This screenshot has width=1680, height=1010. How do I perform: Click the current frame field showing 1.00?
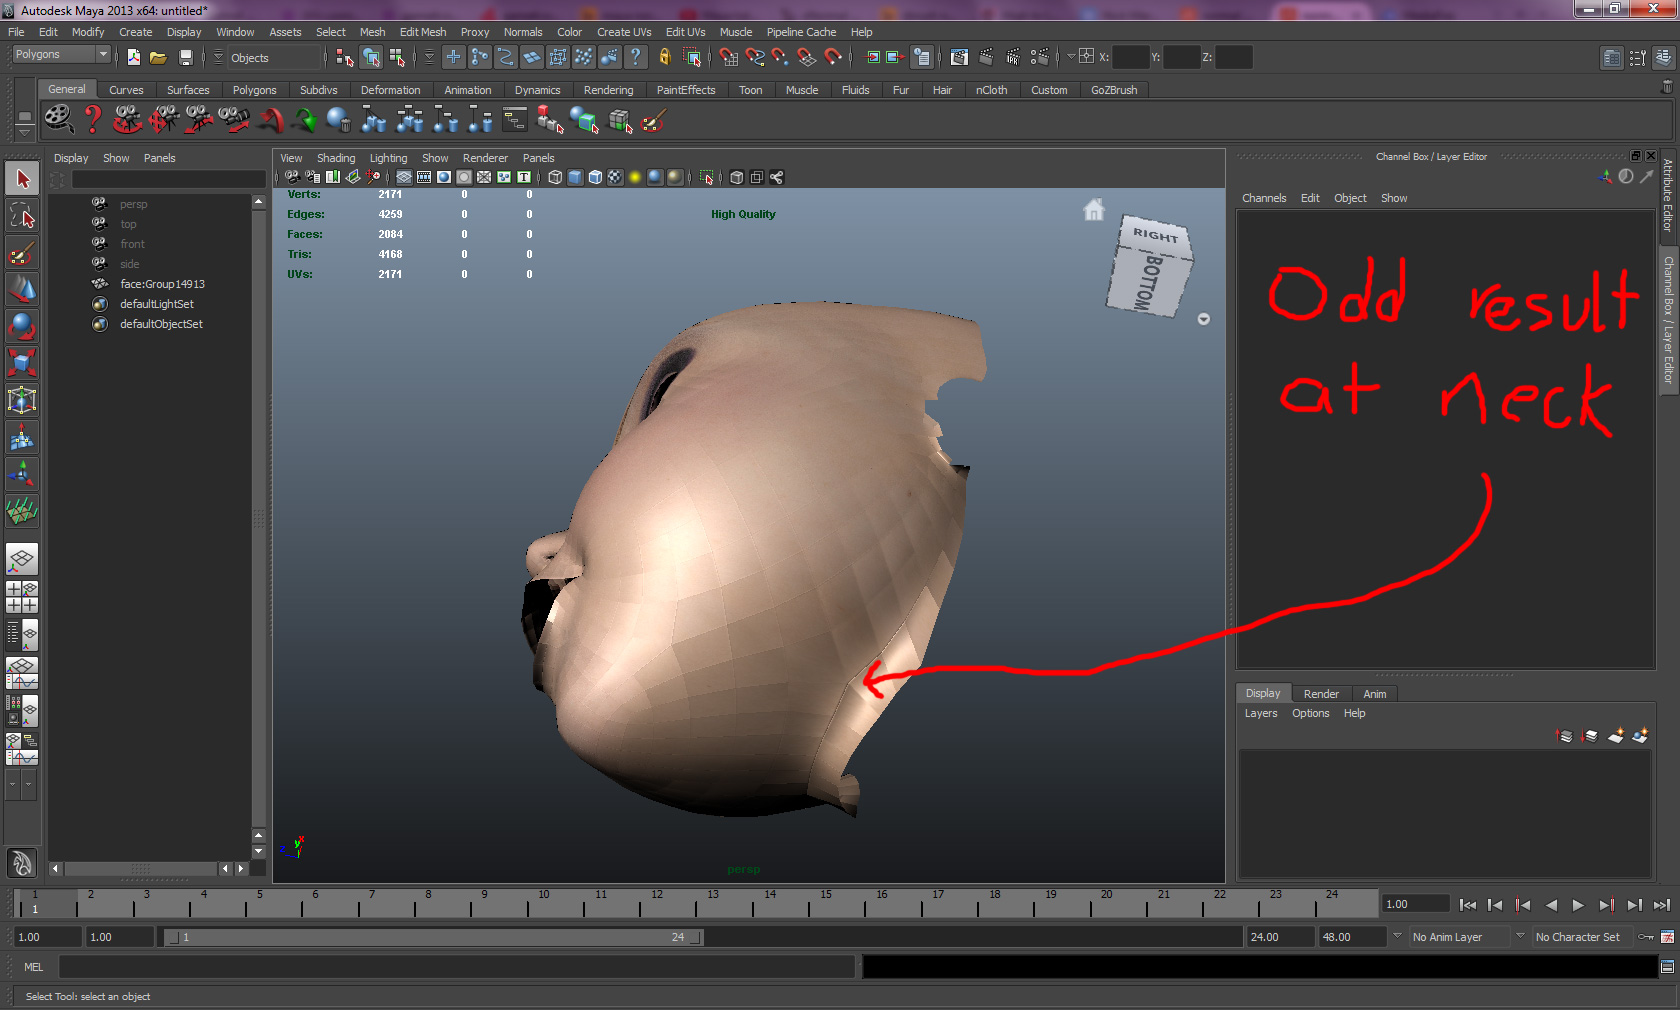(x=1415, y=904)
